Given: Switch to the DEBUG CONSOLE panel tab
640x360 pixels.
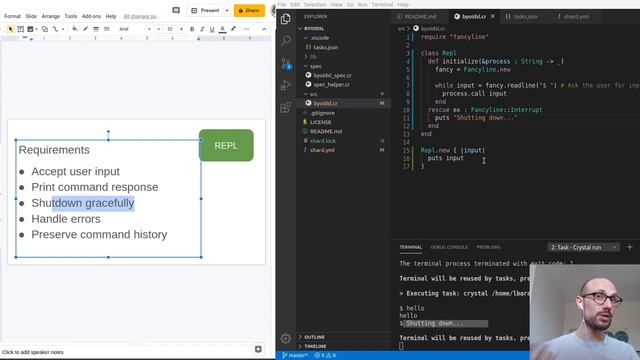Looking at the screenshot, I should [x=449, y=247].
